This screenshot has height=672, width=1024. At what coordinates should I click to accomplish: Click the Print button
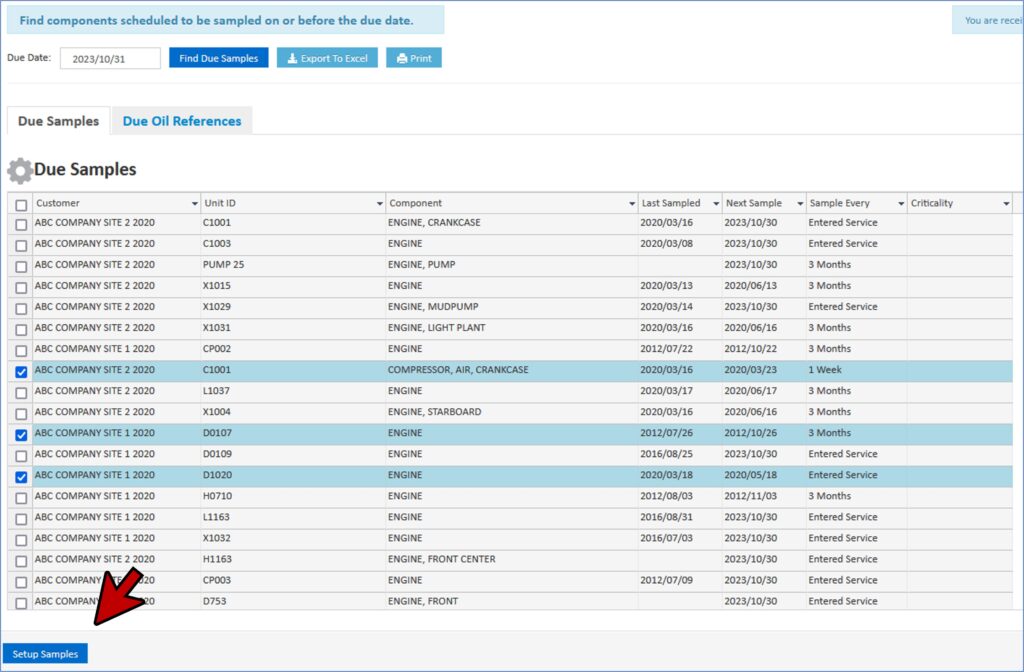[x=414, y=58]
